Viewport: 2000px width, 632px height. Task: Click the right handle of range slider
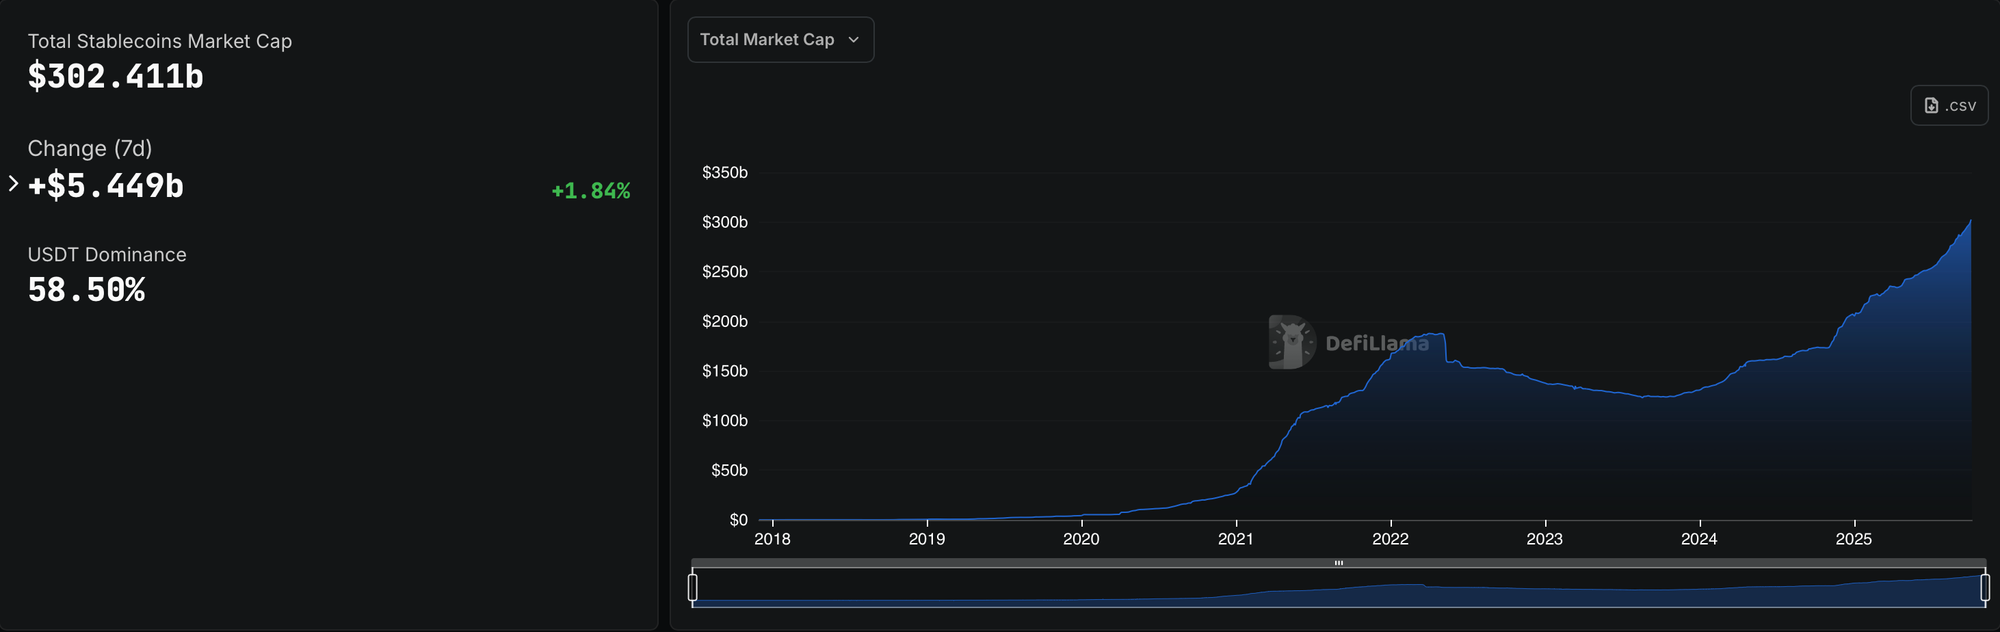click(x=1985, y=587)
